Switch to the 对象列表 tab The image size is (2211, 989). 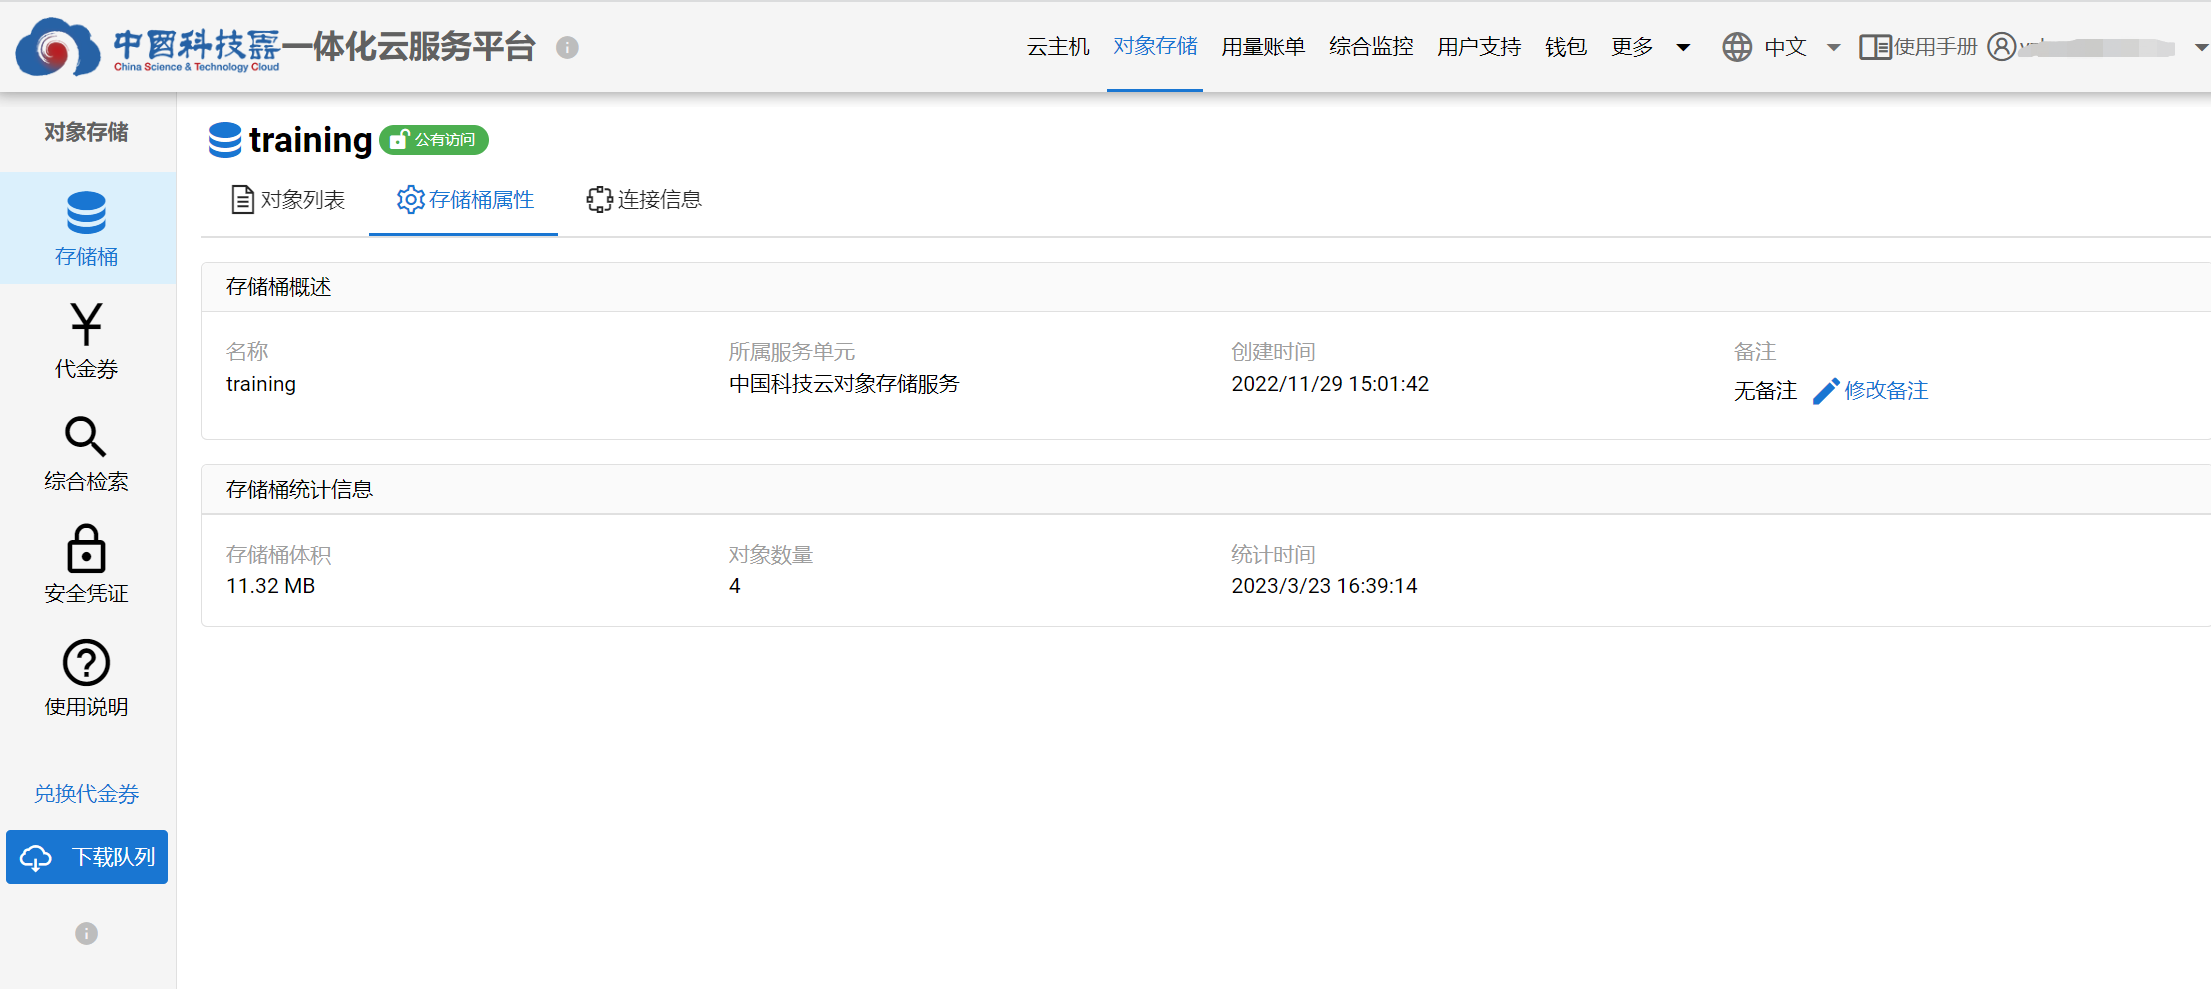click(288, 200)
